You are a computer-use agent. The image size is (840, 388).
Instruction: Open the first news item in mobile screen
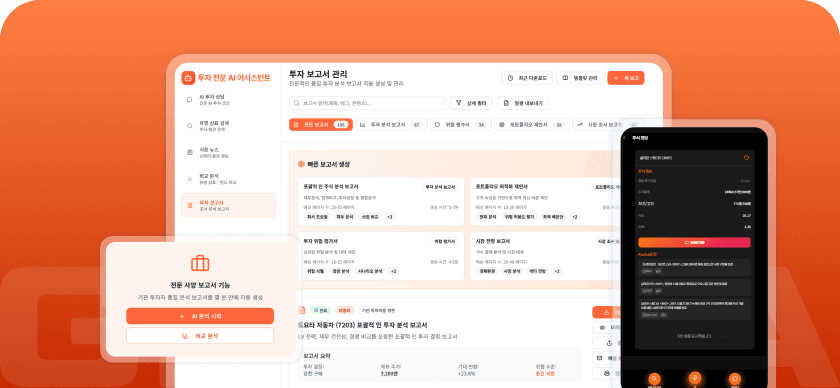(694, 267)
